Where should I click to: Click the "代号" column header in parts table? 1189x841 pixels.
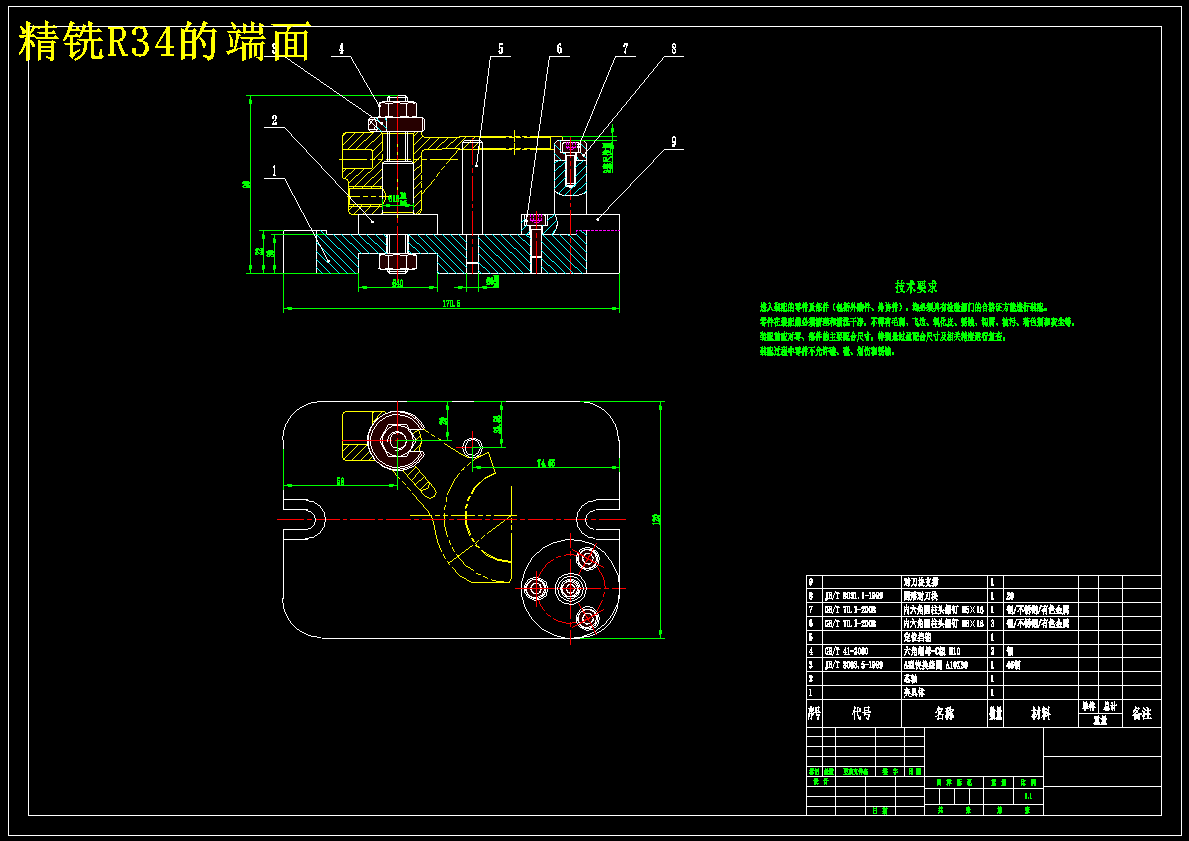click(862, 714)
